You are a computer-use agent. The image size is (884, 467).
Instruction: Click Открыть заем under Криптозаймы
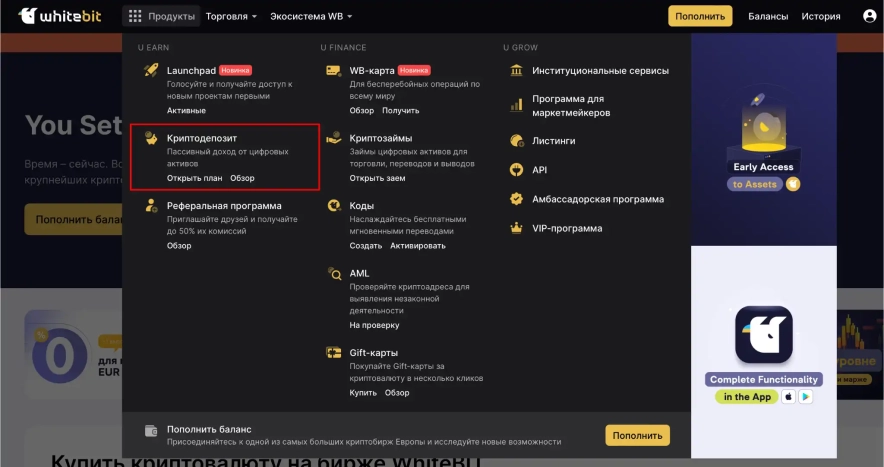click(377, 178)
